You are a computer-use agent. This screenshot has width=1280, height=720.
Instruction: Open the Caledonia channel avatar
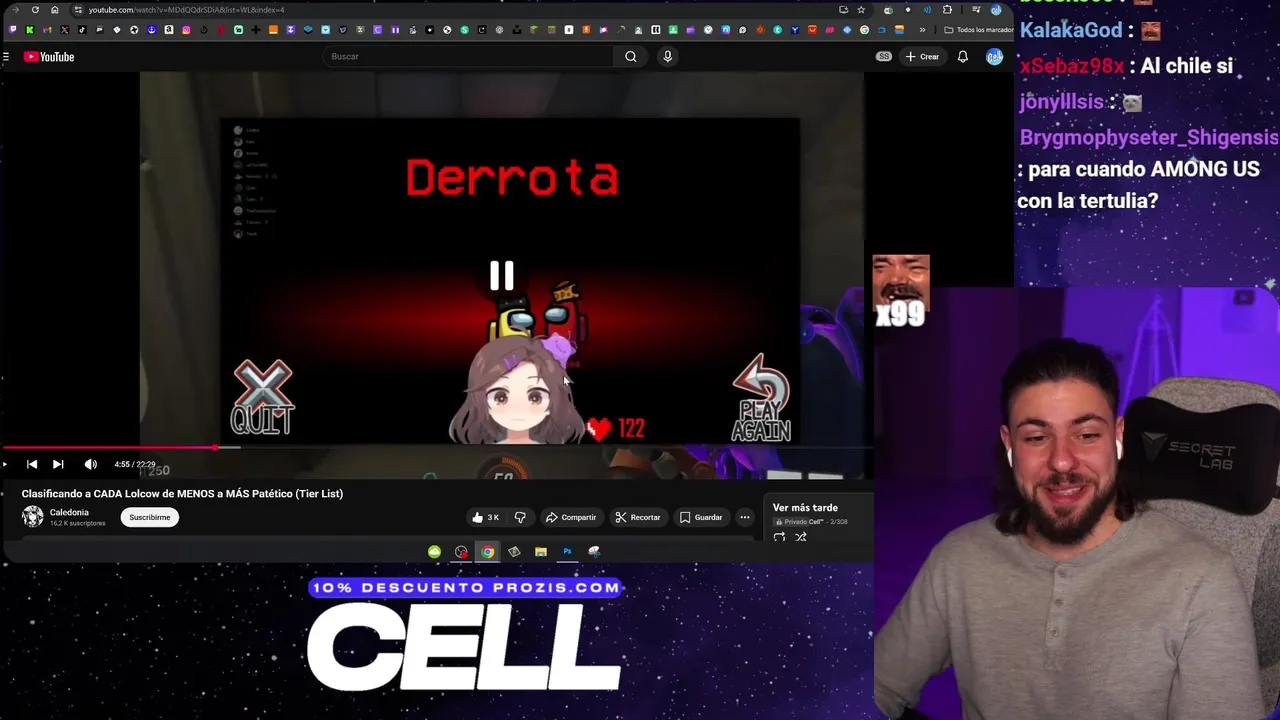pyautogui.click(x=33, y=516)
